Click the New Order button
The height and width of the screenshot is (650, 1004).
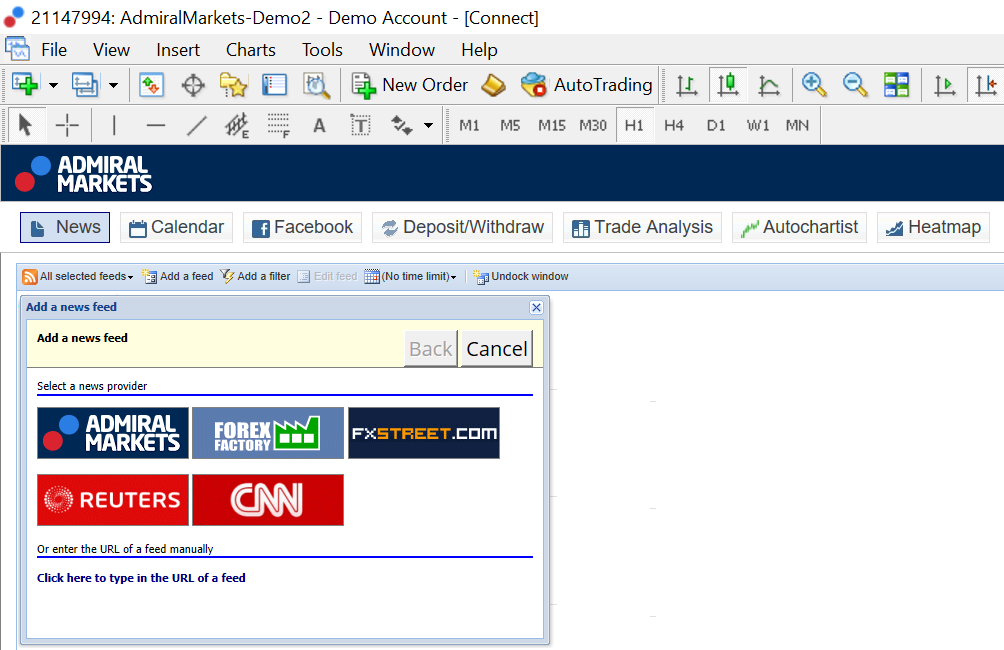click(x=410, y=85)
